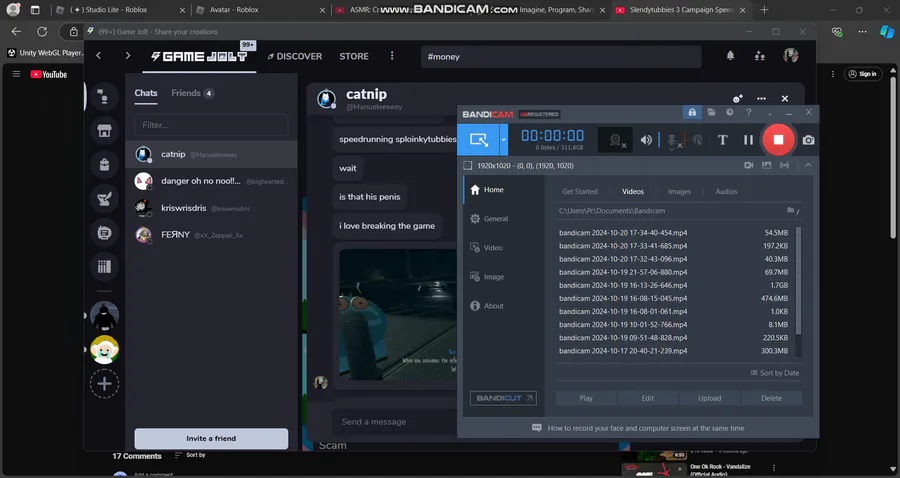Image resolution: width=900 pixels, height=478 pixels.
Task: Add a community with the plus circle
Action: point(104,384)
